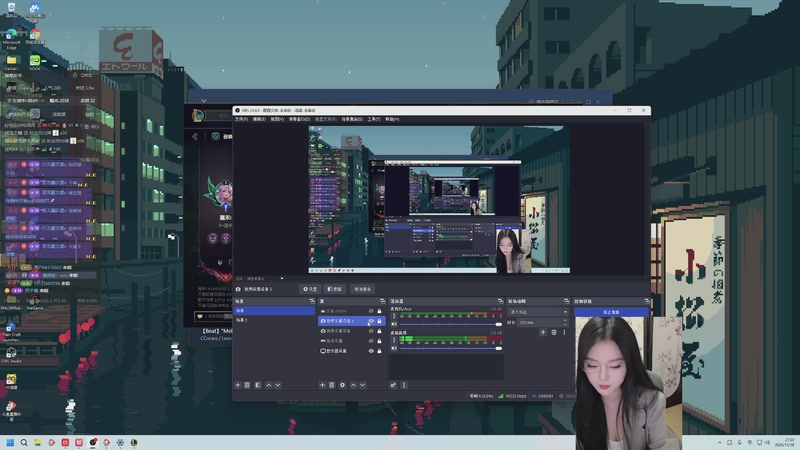Screen dimensions: 800x450
Task: Open advanced audio properties in mixer toolbar
Action: point(393,385)
